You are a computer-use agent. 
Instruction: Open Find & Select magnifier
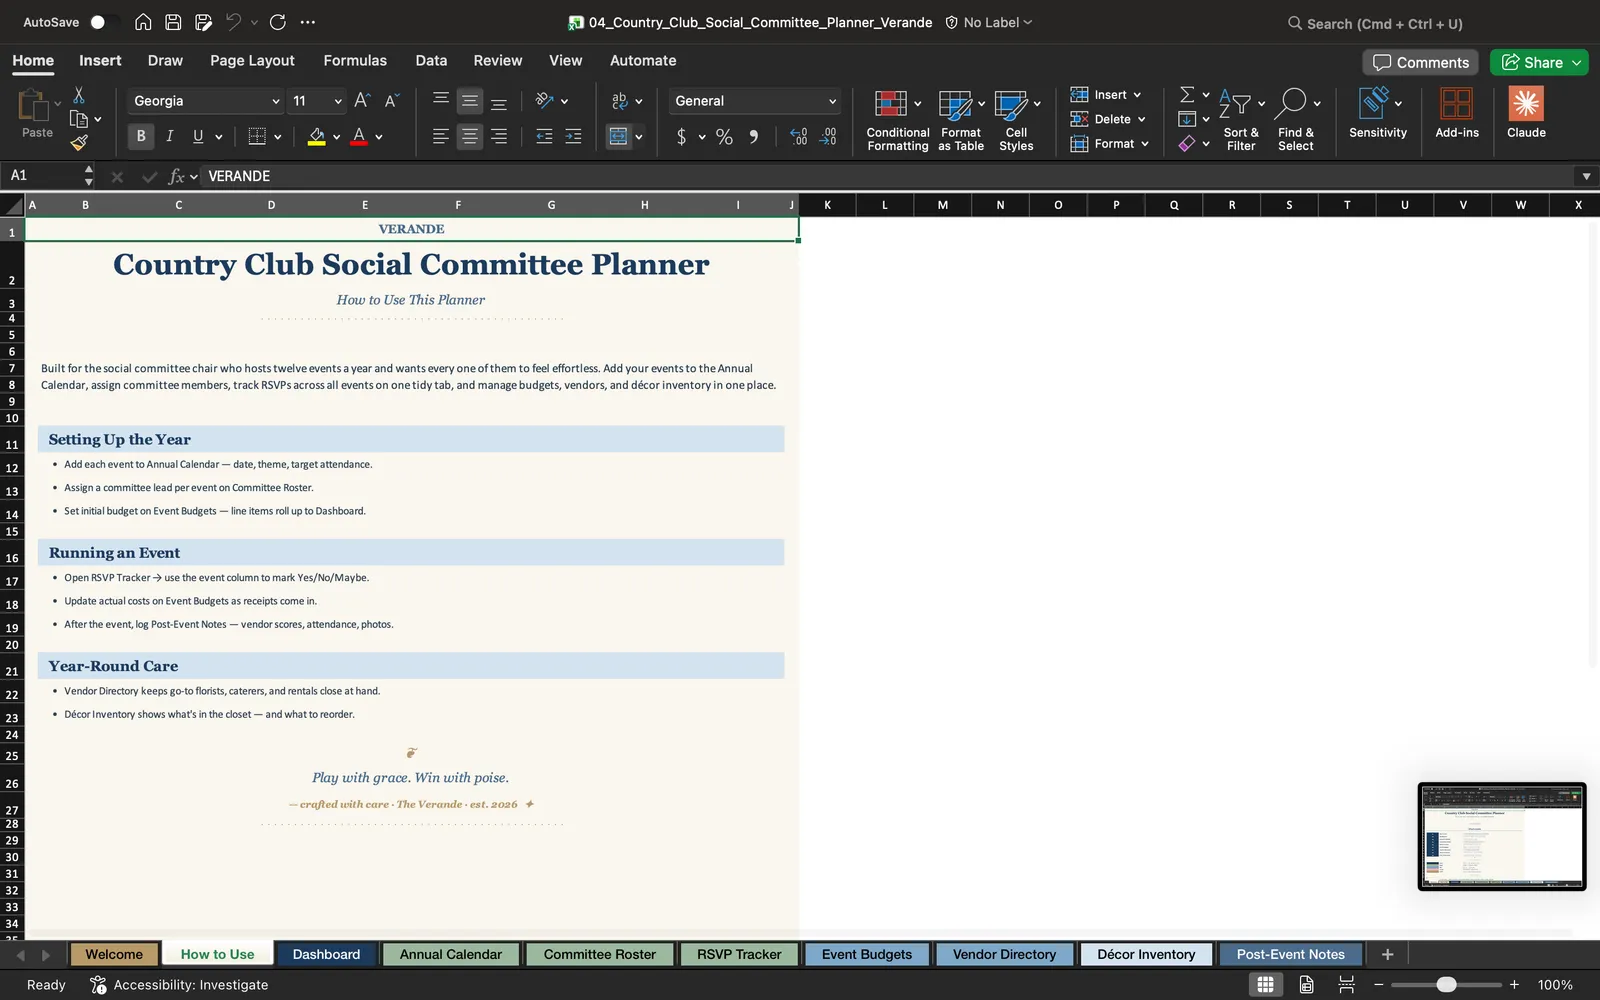point(1292,103)
